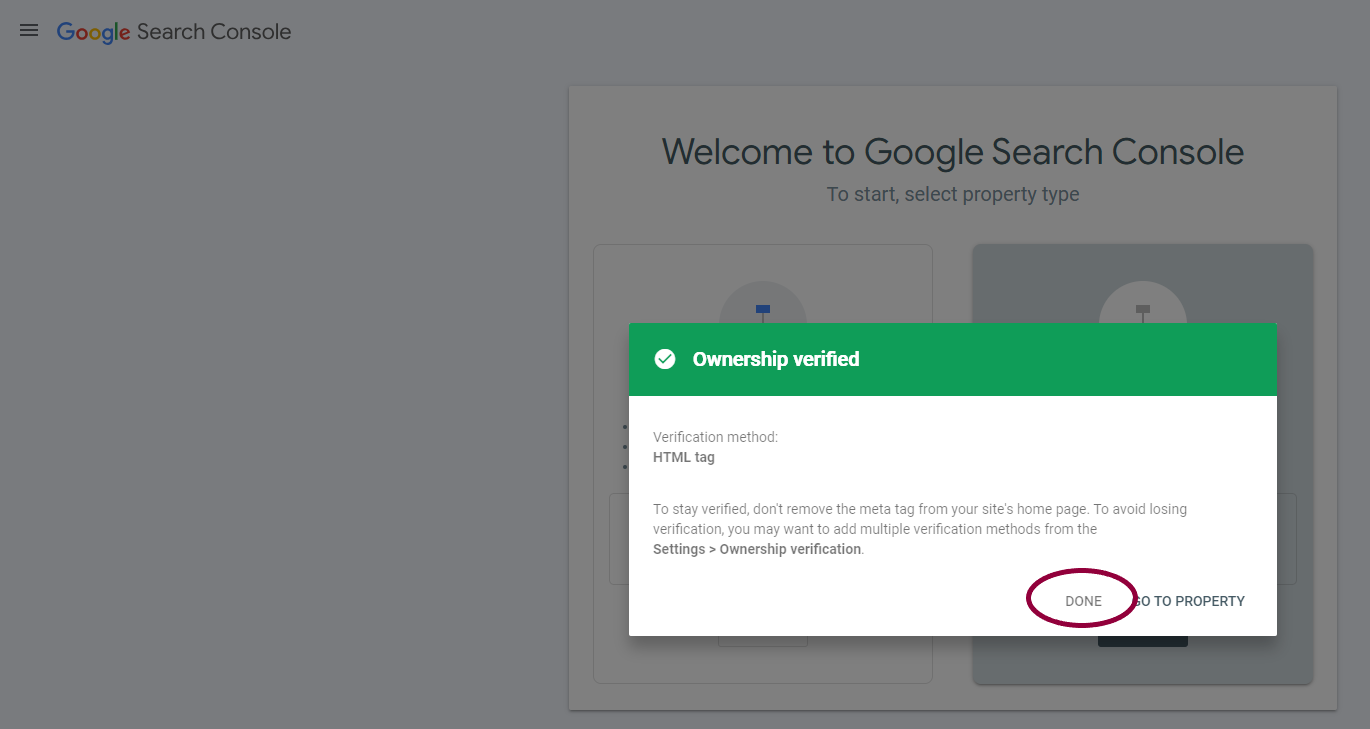This screenshot has width=1370, height=729.
Task: Click the Search Console title text
Action: pos(214,32)
